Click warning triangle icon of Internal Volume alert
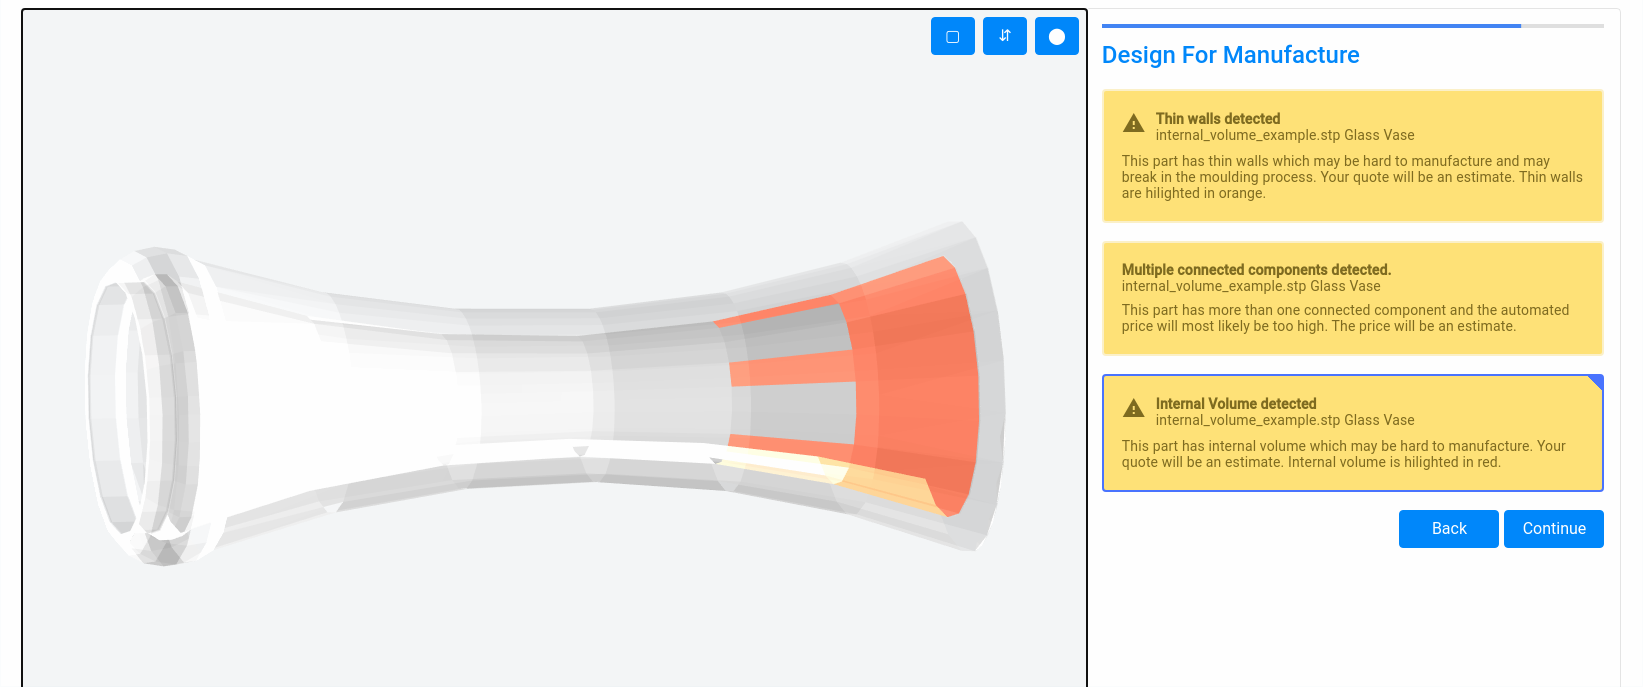 (x=1133, y=408)
